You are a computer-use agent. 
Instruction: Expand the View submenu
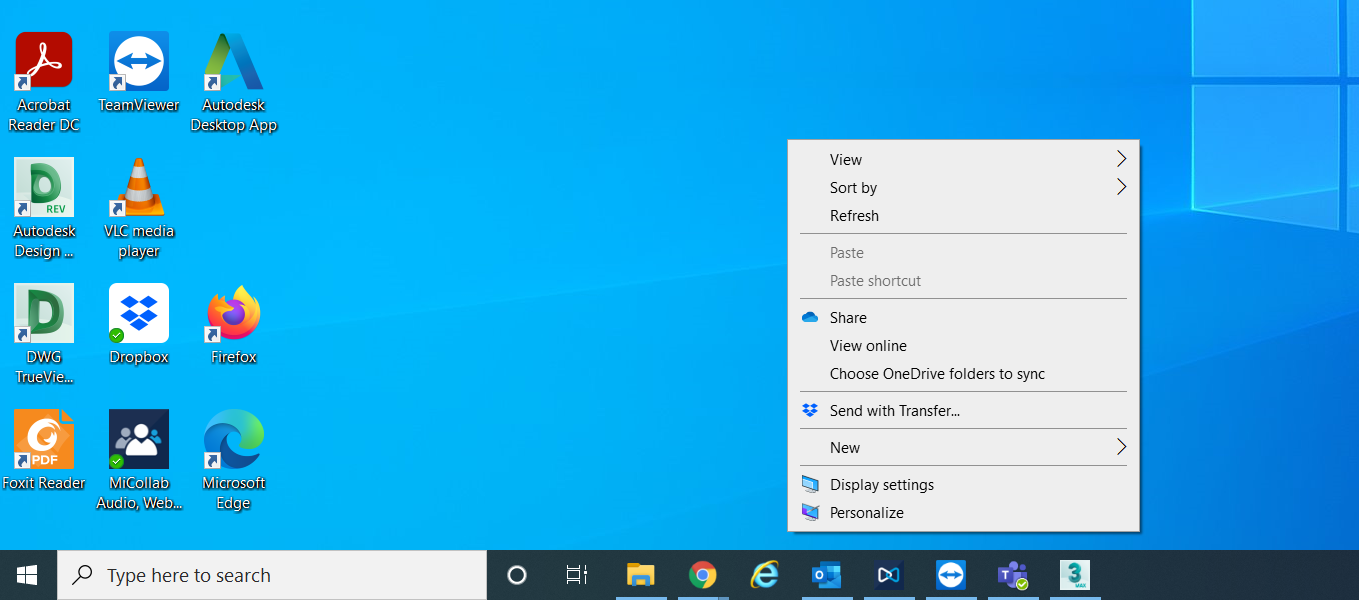[x=964, y=160]
